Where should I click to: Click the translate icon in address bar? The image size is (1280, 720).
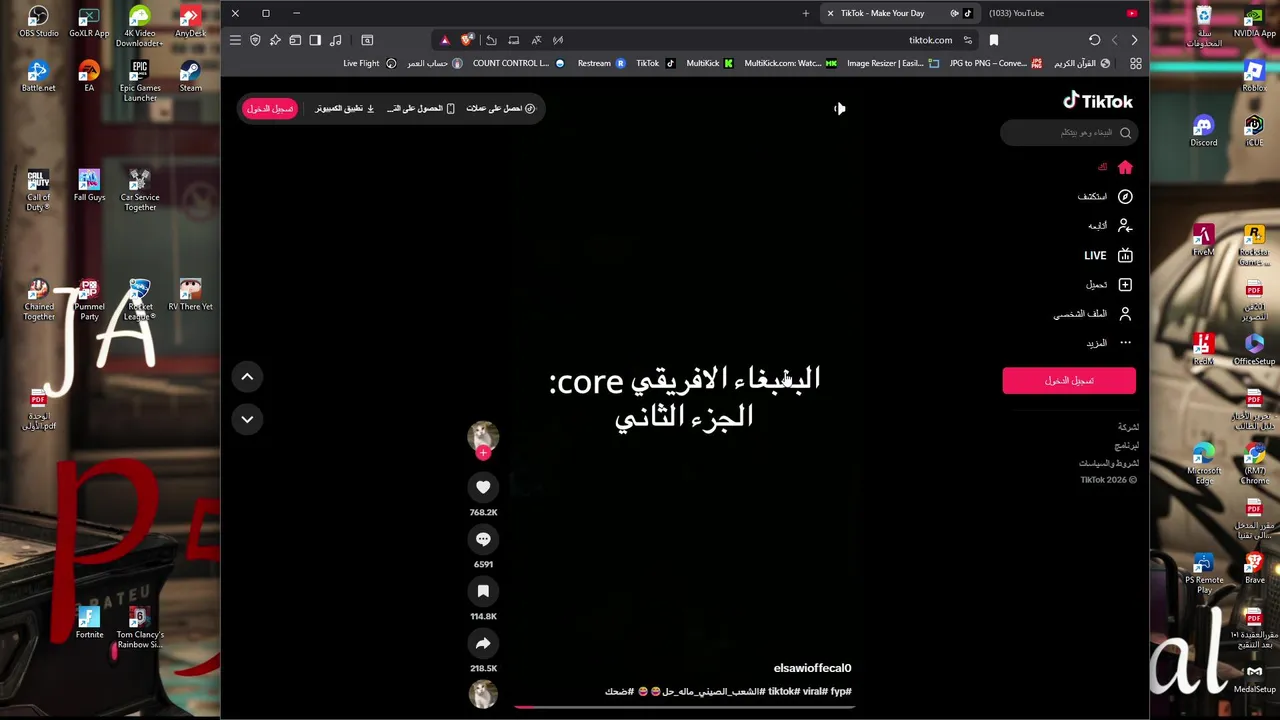pos(536,40)
